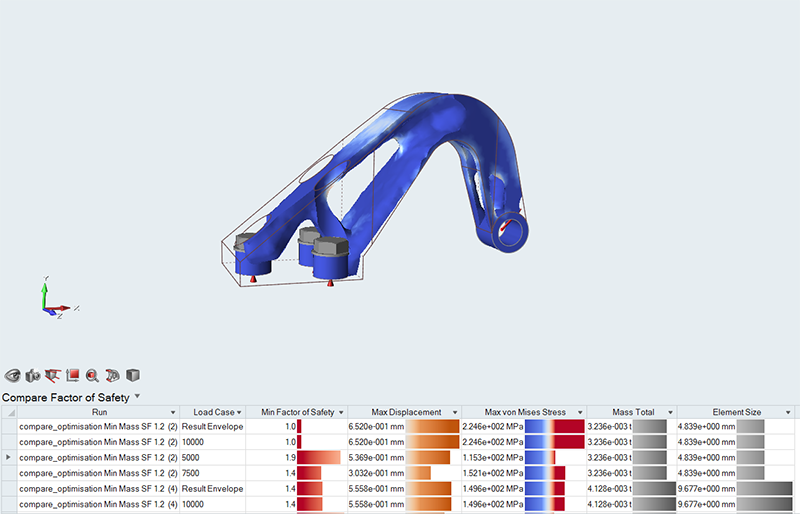Viewport: 800px width, 514px height.
Task: Click the second toolbar icon with camera shape
Action: pyautogui.click(x=33, y=376)
